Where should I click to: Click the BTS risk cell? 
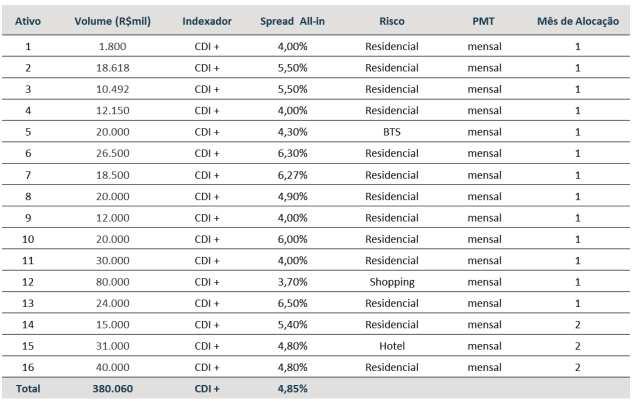[392, 132]
